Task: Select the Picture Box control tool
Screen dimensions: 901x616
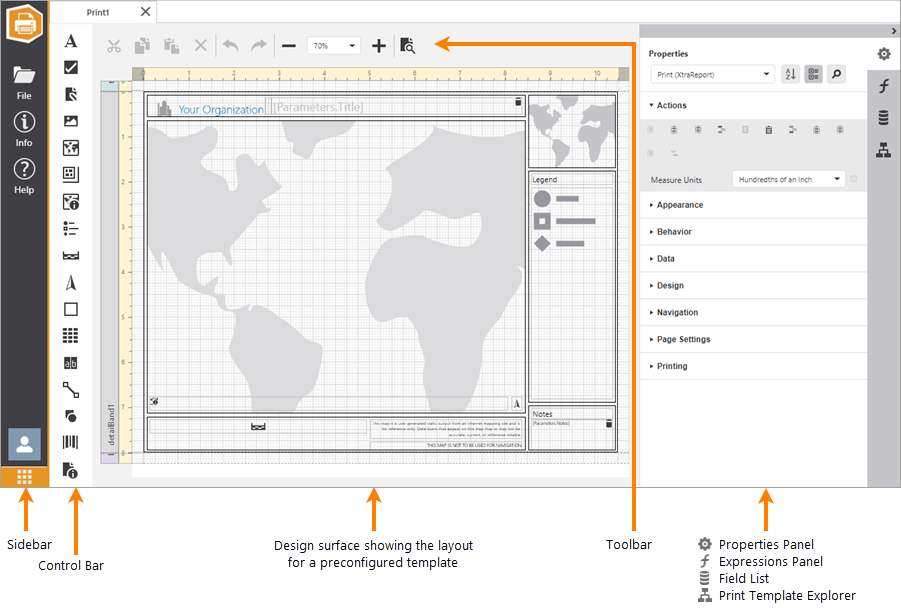Action: coord(71,121)
